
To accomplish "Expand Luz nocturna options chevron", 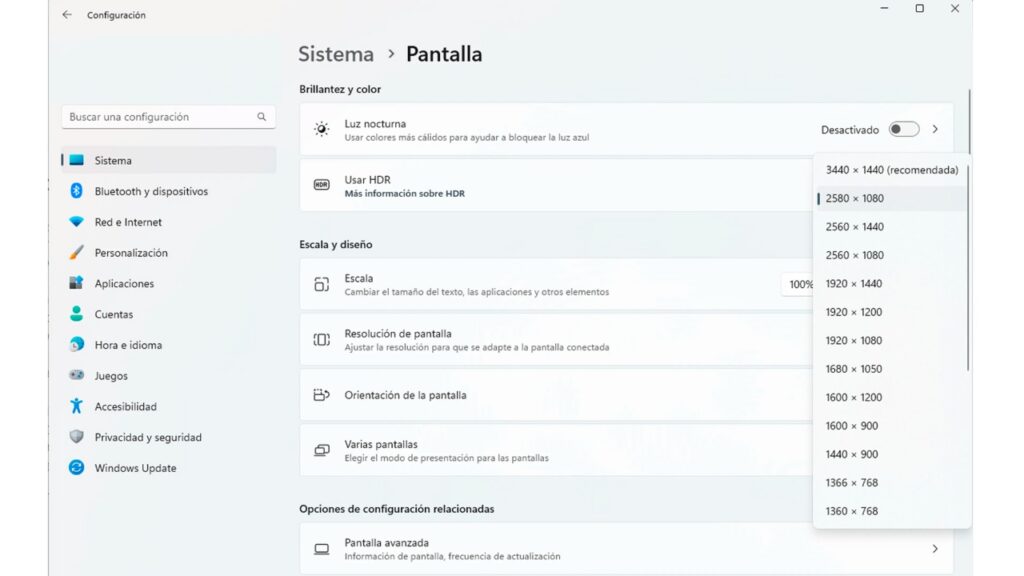I will [x=935, y=130].
